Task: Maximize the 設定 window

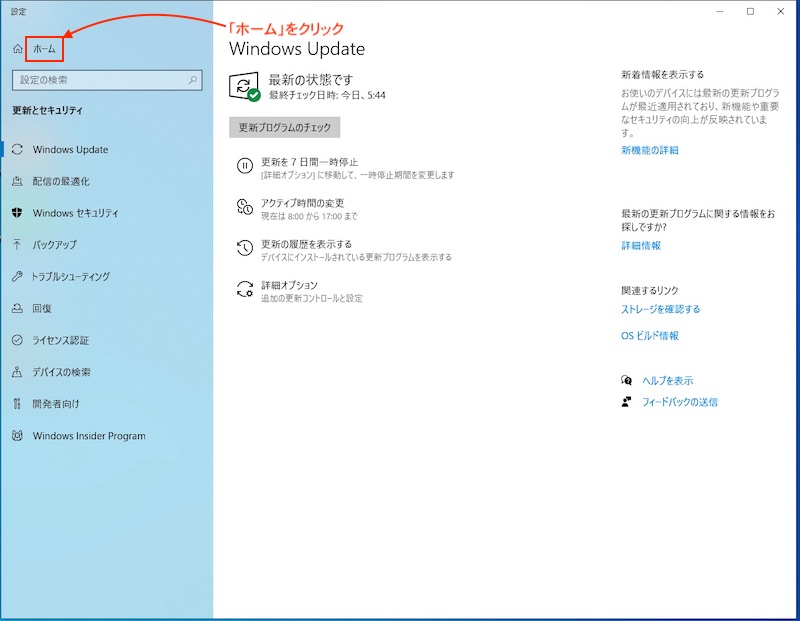Action: pos(750,11)
